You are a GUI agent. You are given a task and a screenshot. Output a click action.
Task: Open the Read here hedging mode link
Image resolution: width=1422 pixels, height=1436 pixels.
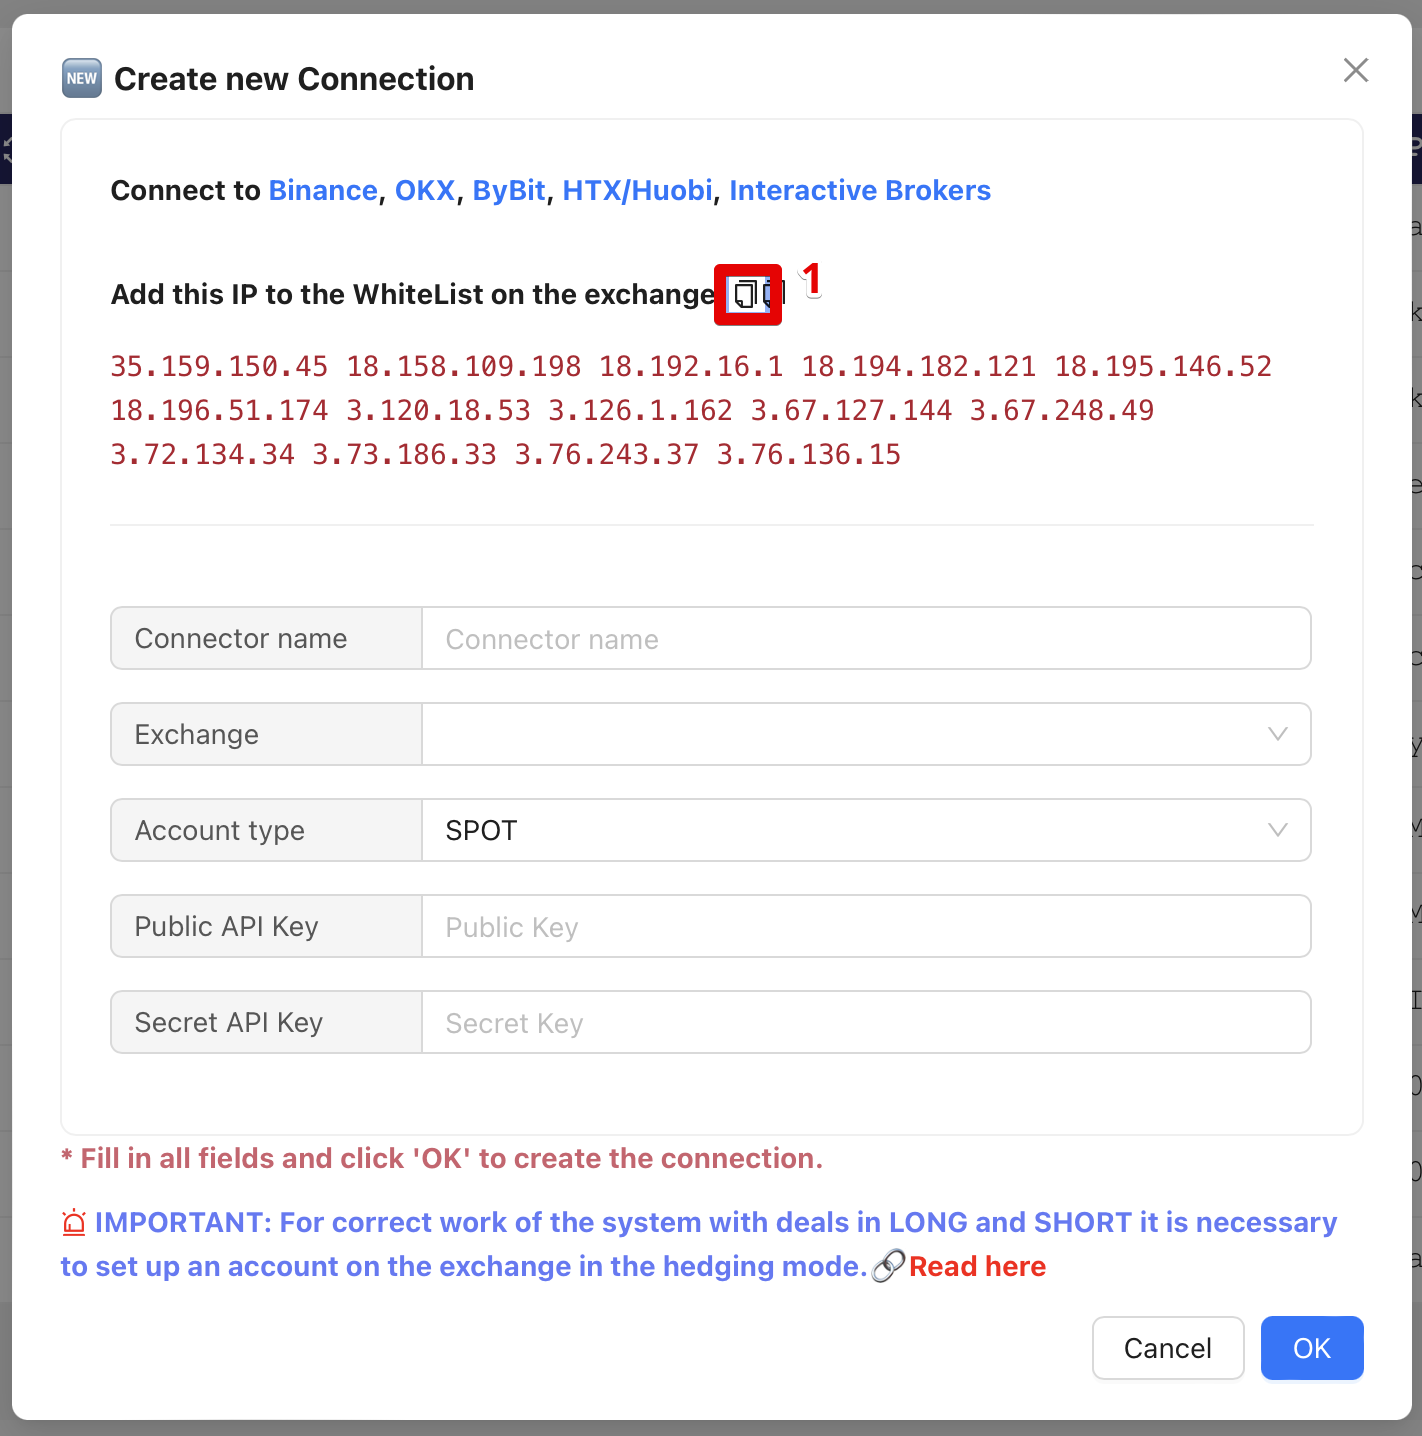tap(977, 1266)
